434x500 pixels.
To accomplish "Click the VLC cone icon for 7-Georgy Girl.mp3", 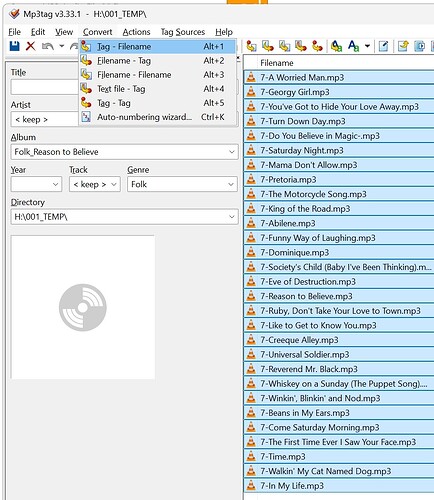I will (251, 92).
